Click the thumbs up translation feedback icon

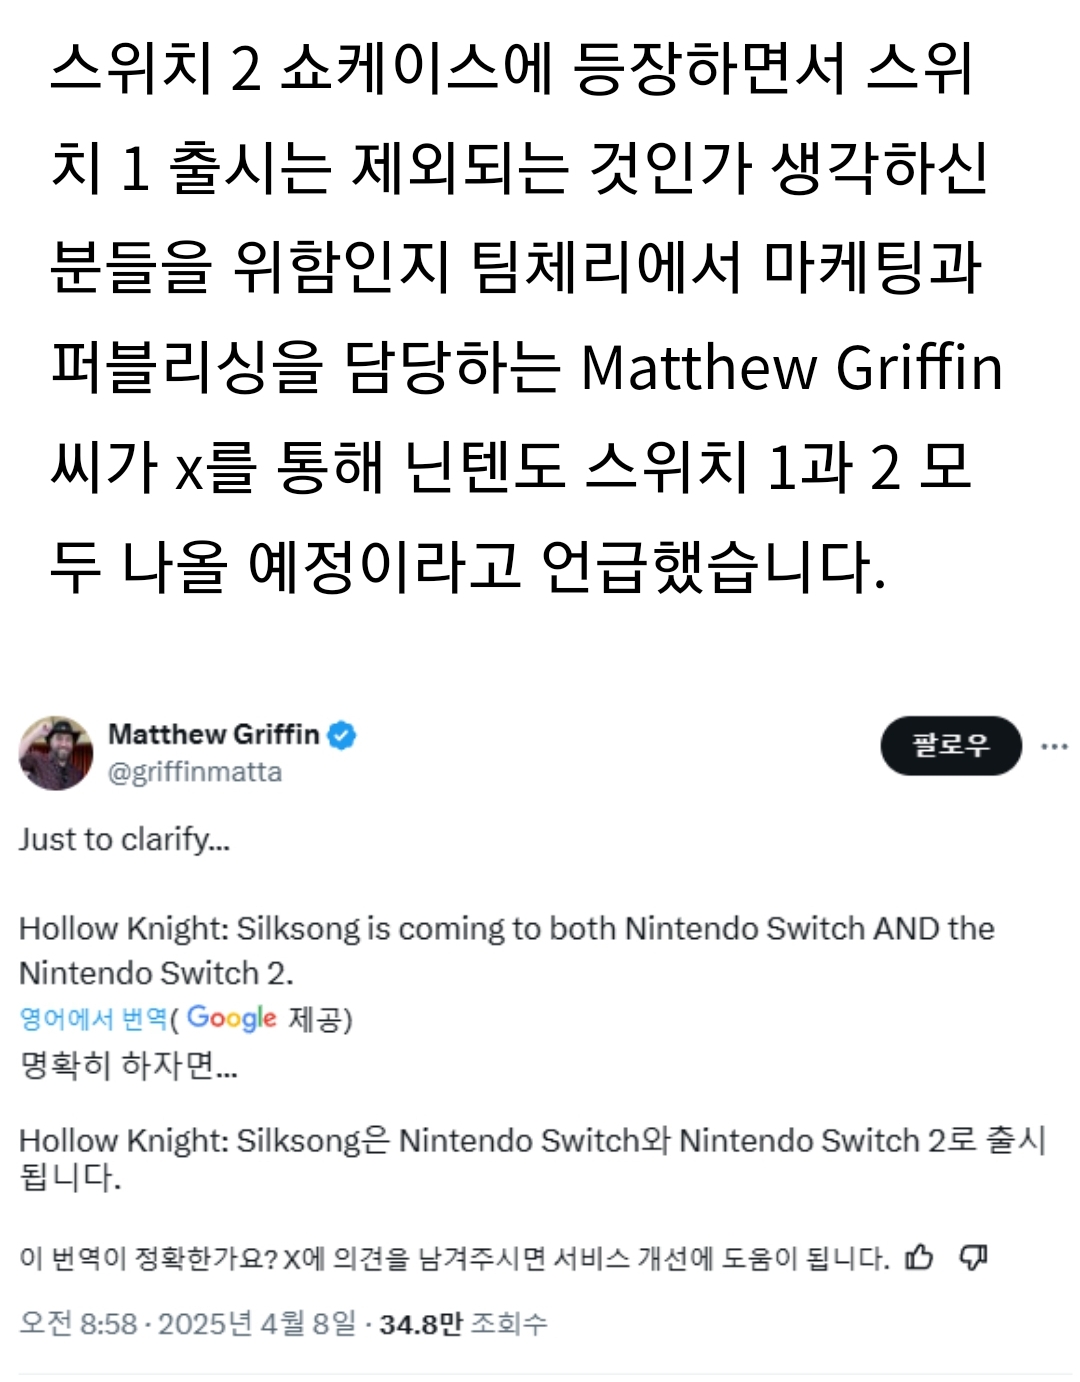coord(919,1258)
